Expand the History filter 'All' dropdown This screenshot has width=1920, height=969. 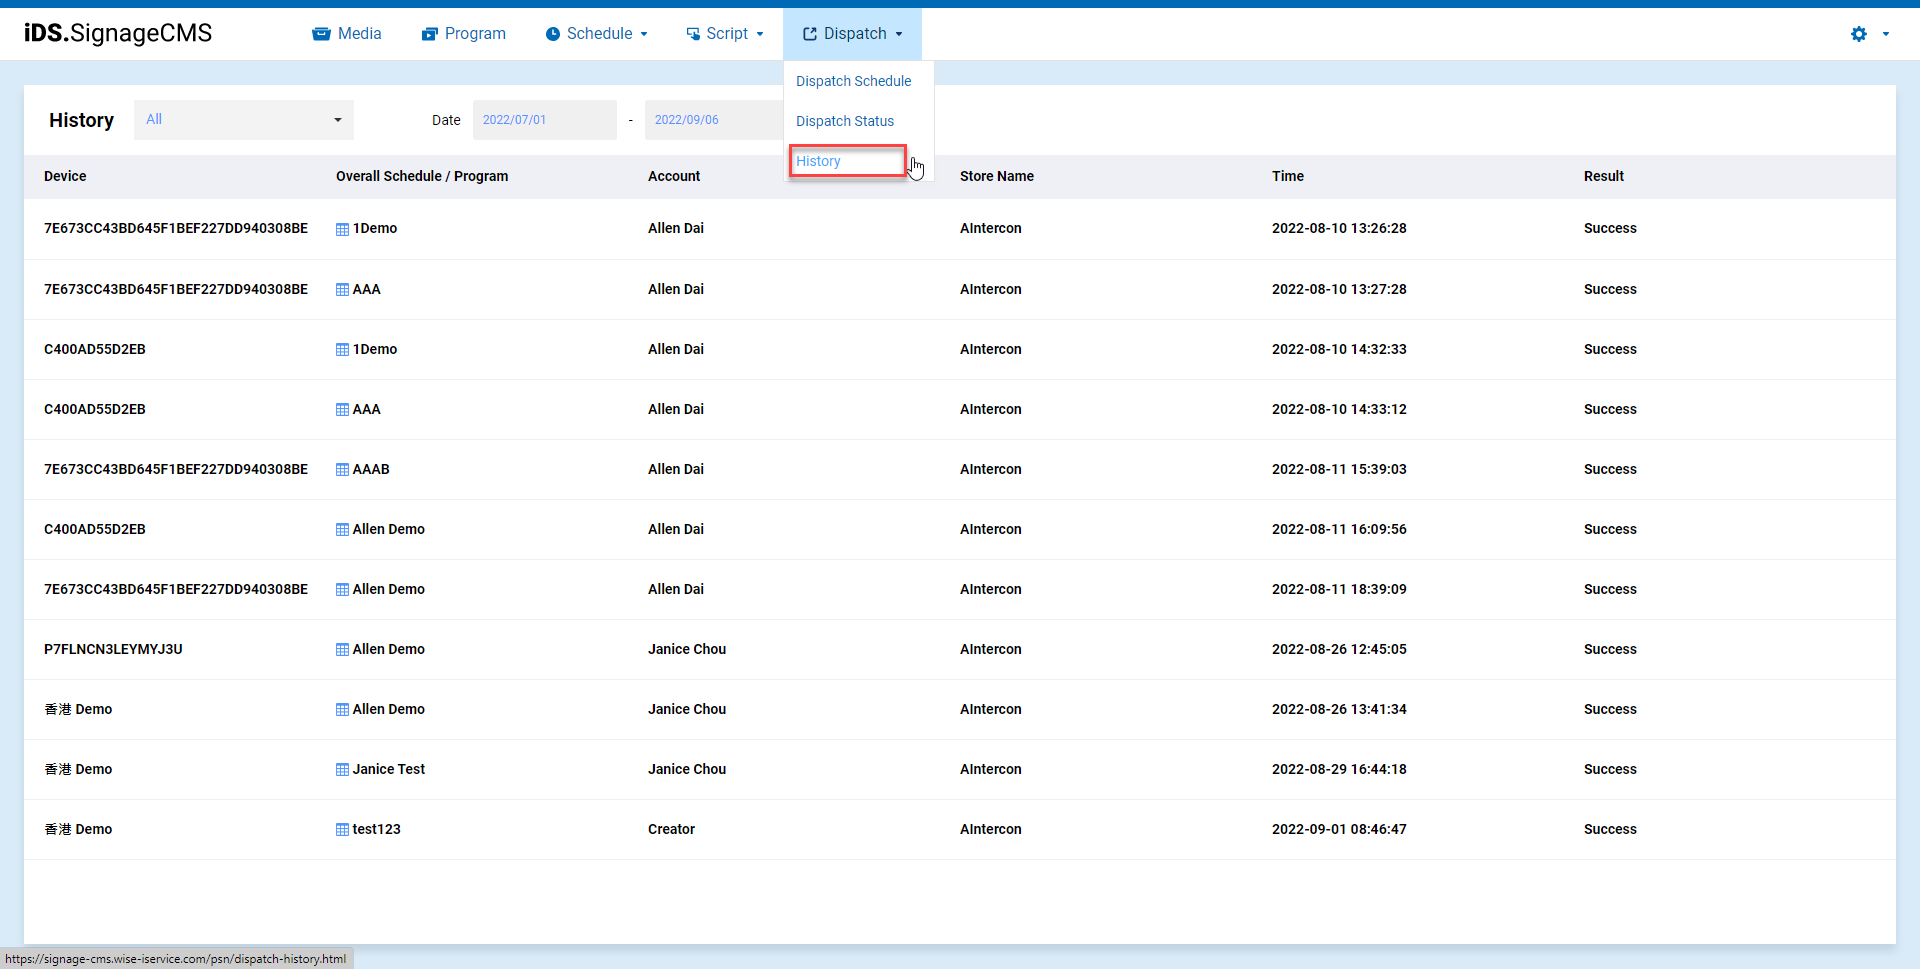(244, 120)
